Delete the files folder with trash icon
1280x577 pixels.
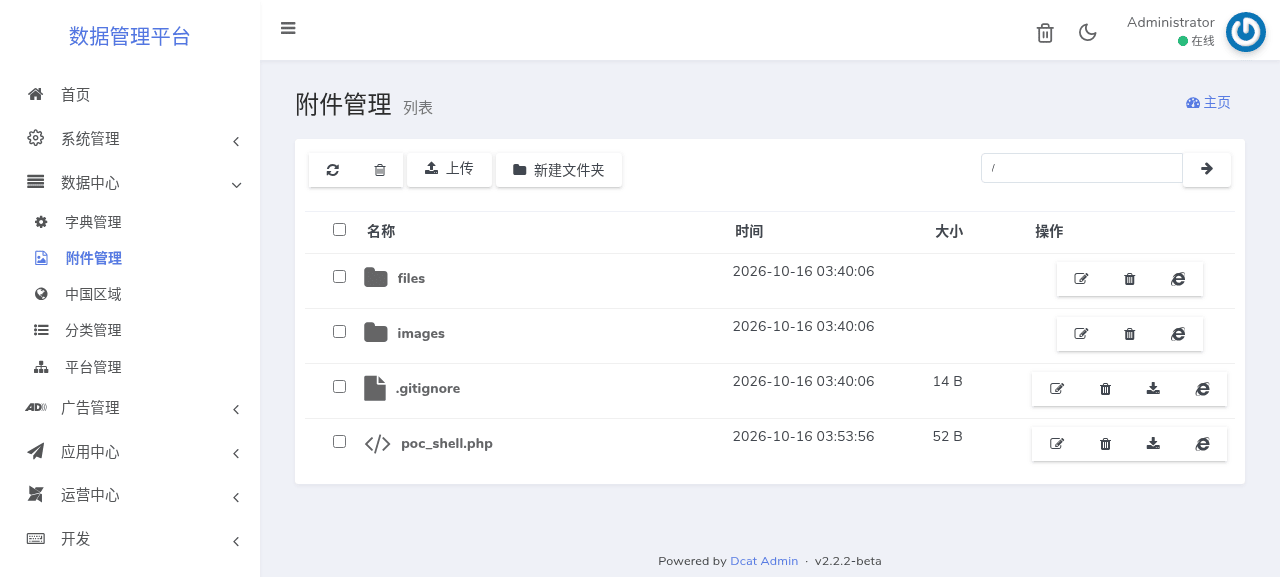point(1130,279)
